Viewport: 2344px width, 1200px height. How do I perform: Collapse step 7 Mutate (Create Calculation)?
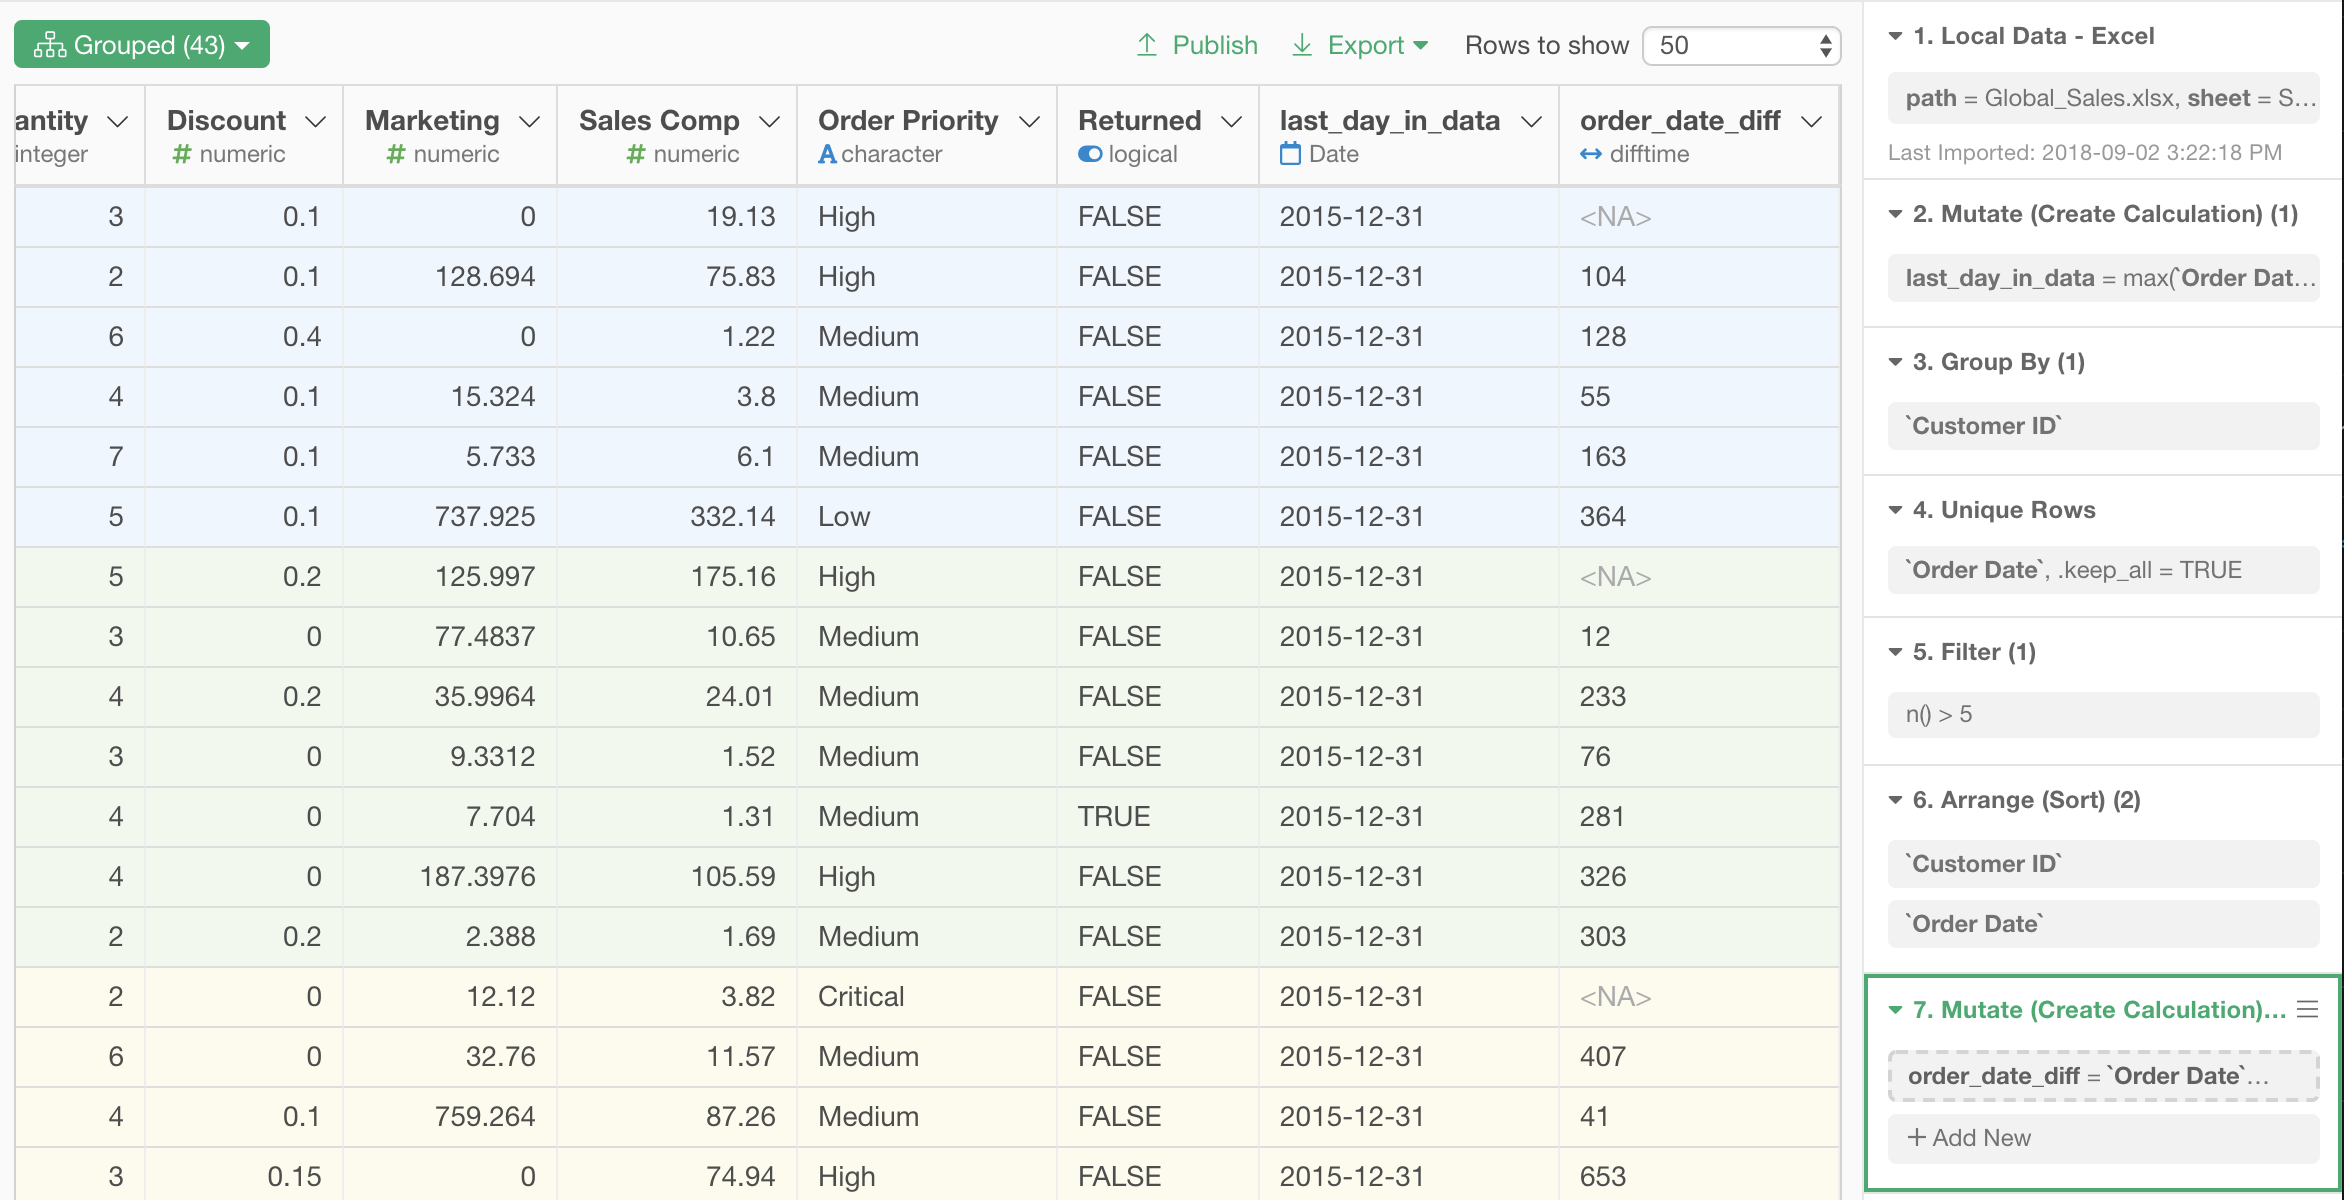click(x=1895, y=1010)
